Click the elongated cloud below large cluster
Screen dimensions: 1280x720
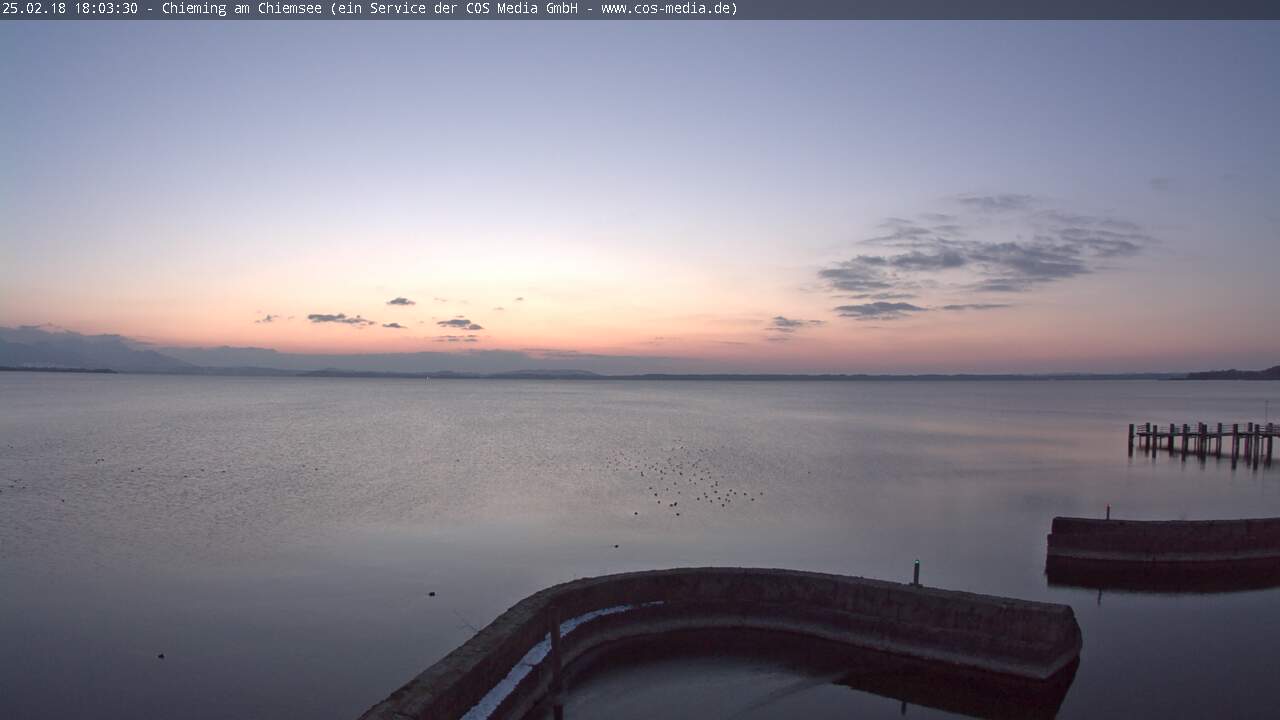(x=880, y=309)
